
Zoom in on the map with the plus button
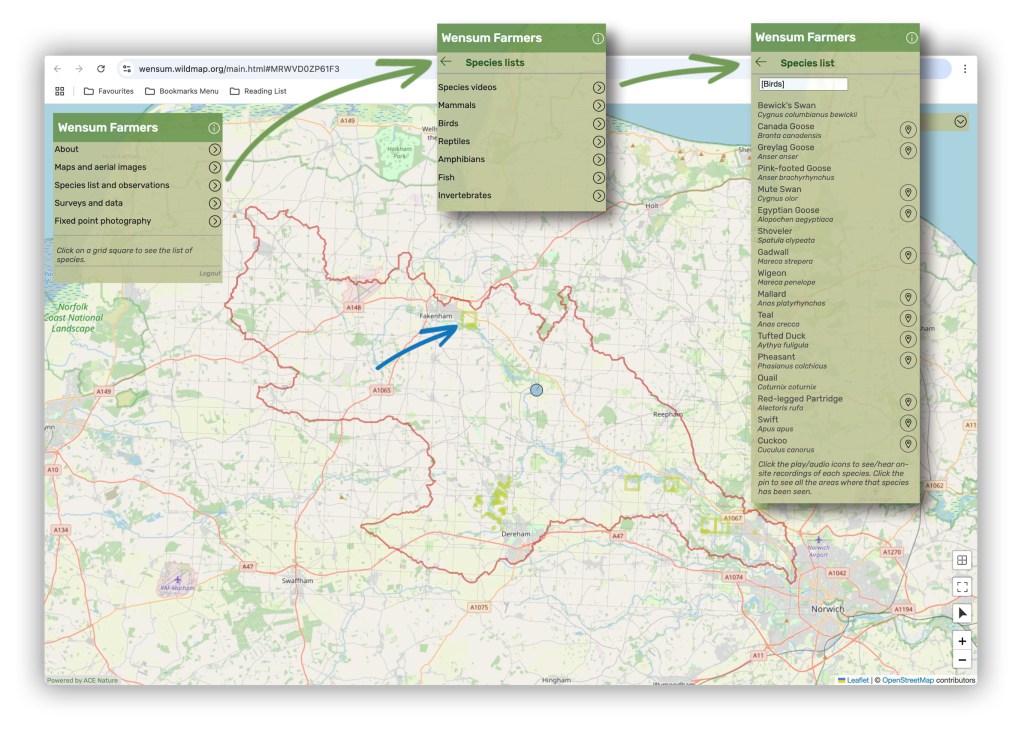click(962, 641)
